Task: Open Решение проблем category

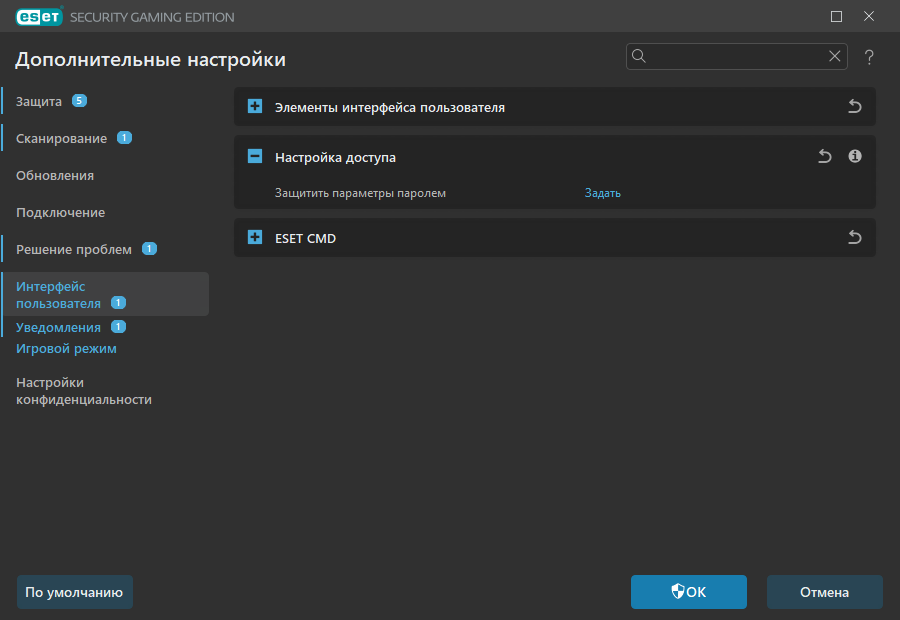Action: [x=74, y=250]
